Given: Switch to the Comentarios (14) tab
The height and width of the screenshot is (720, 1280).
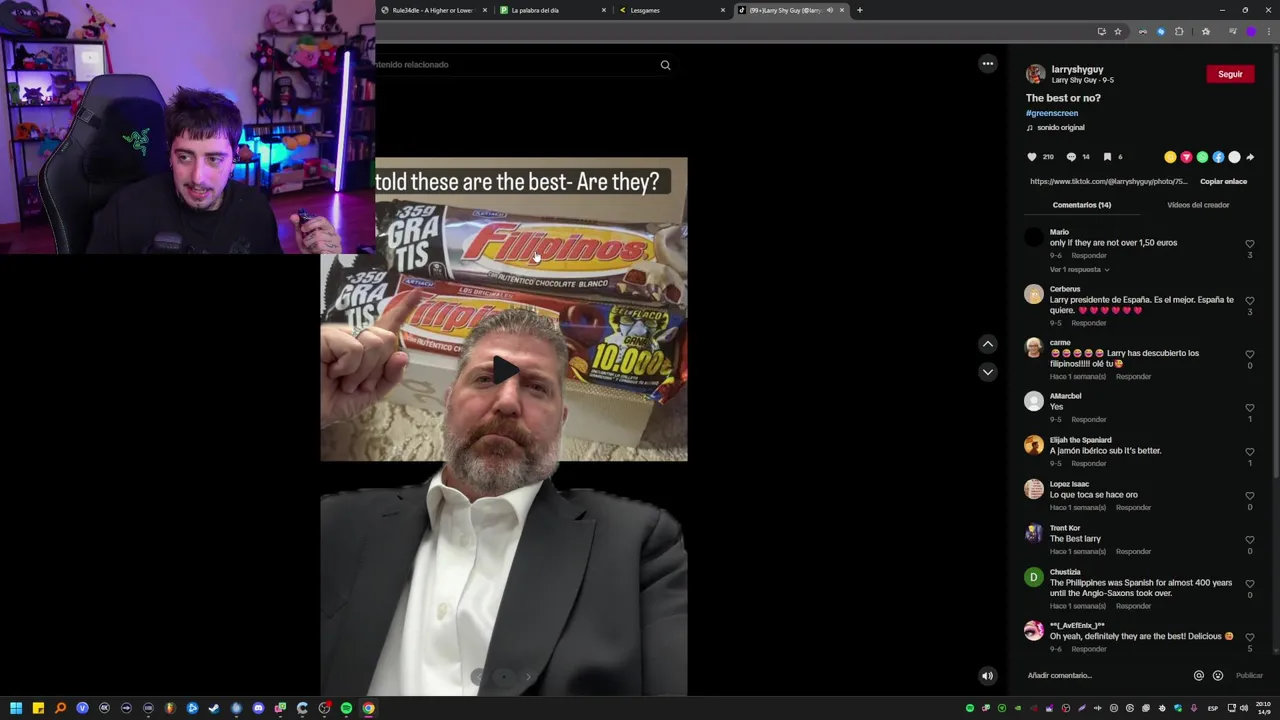Looking at the screenshot, I should click(x=1081, y=205).
